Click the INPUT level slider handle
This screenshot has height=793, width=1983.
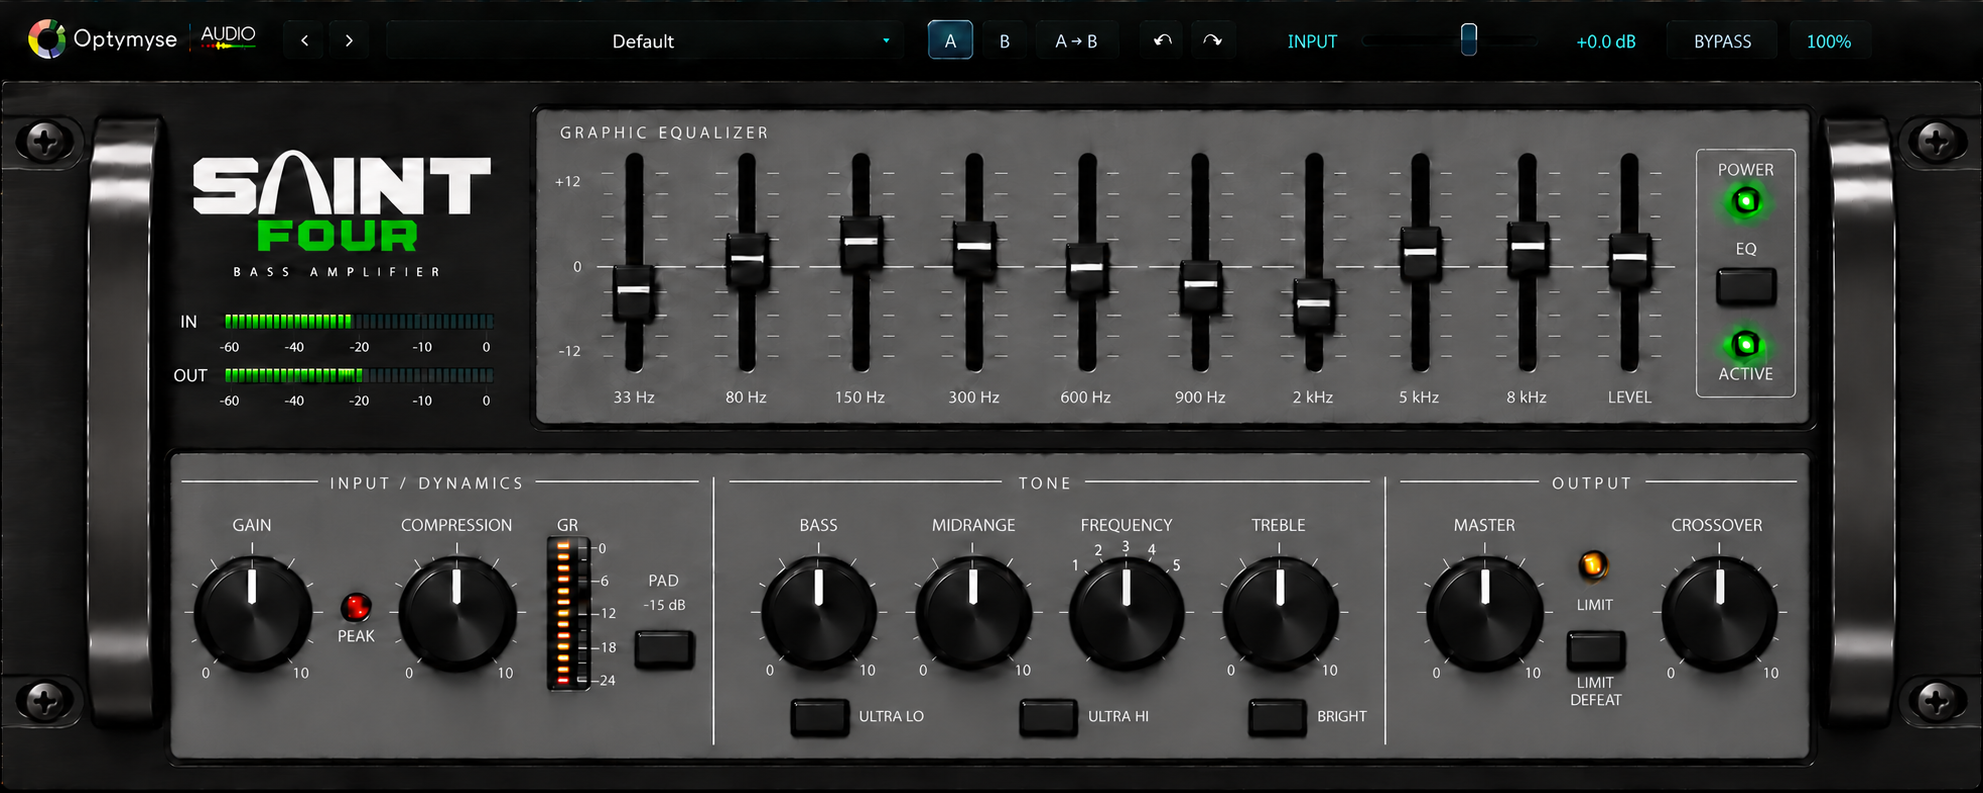(1468, 40)
